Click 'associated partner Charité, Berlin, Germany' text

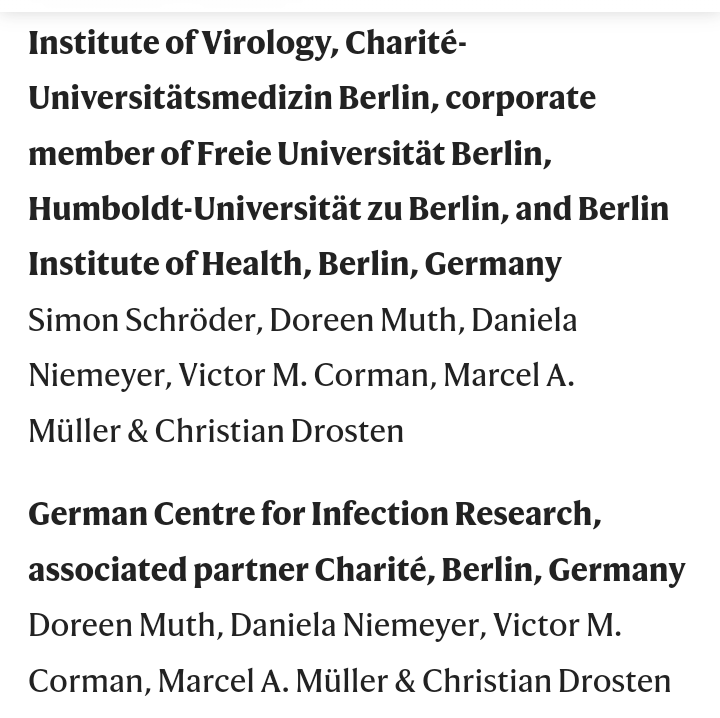click(x=356, y=570)
